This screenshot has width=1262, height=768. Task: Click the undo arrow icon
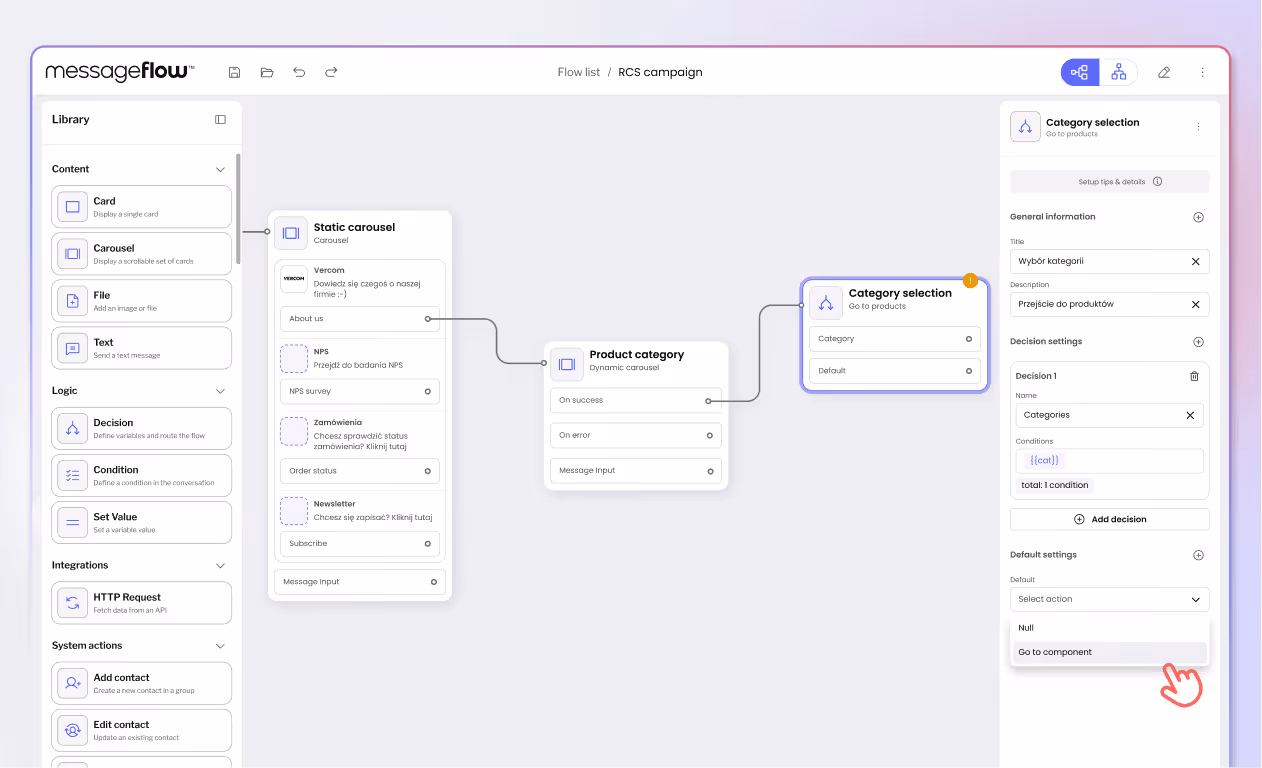coord(298,72)
